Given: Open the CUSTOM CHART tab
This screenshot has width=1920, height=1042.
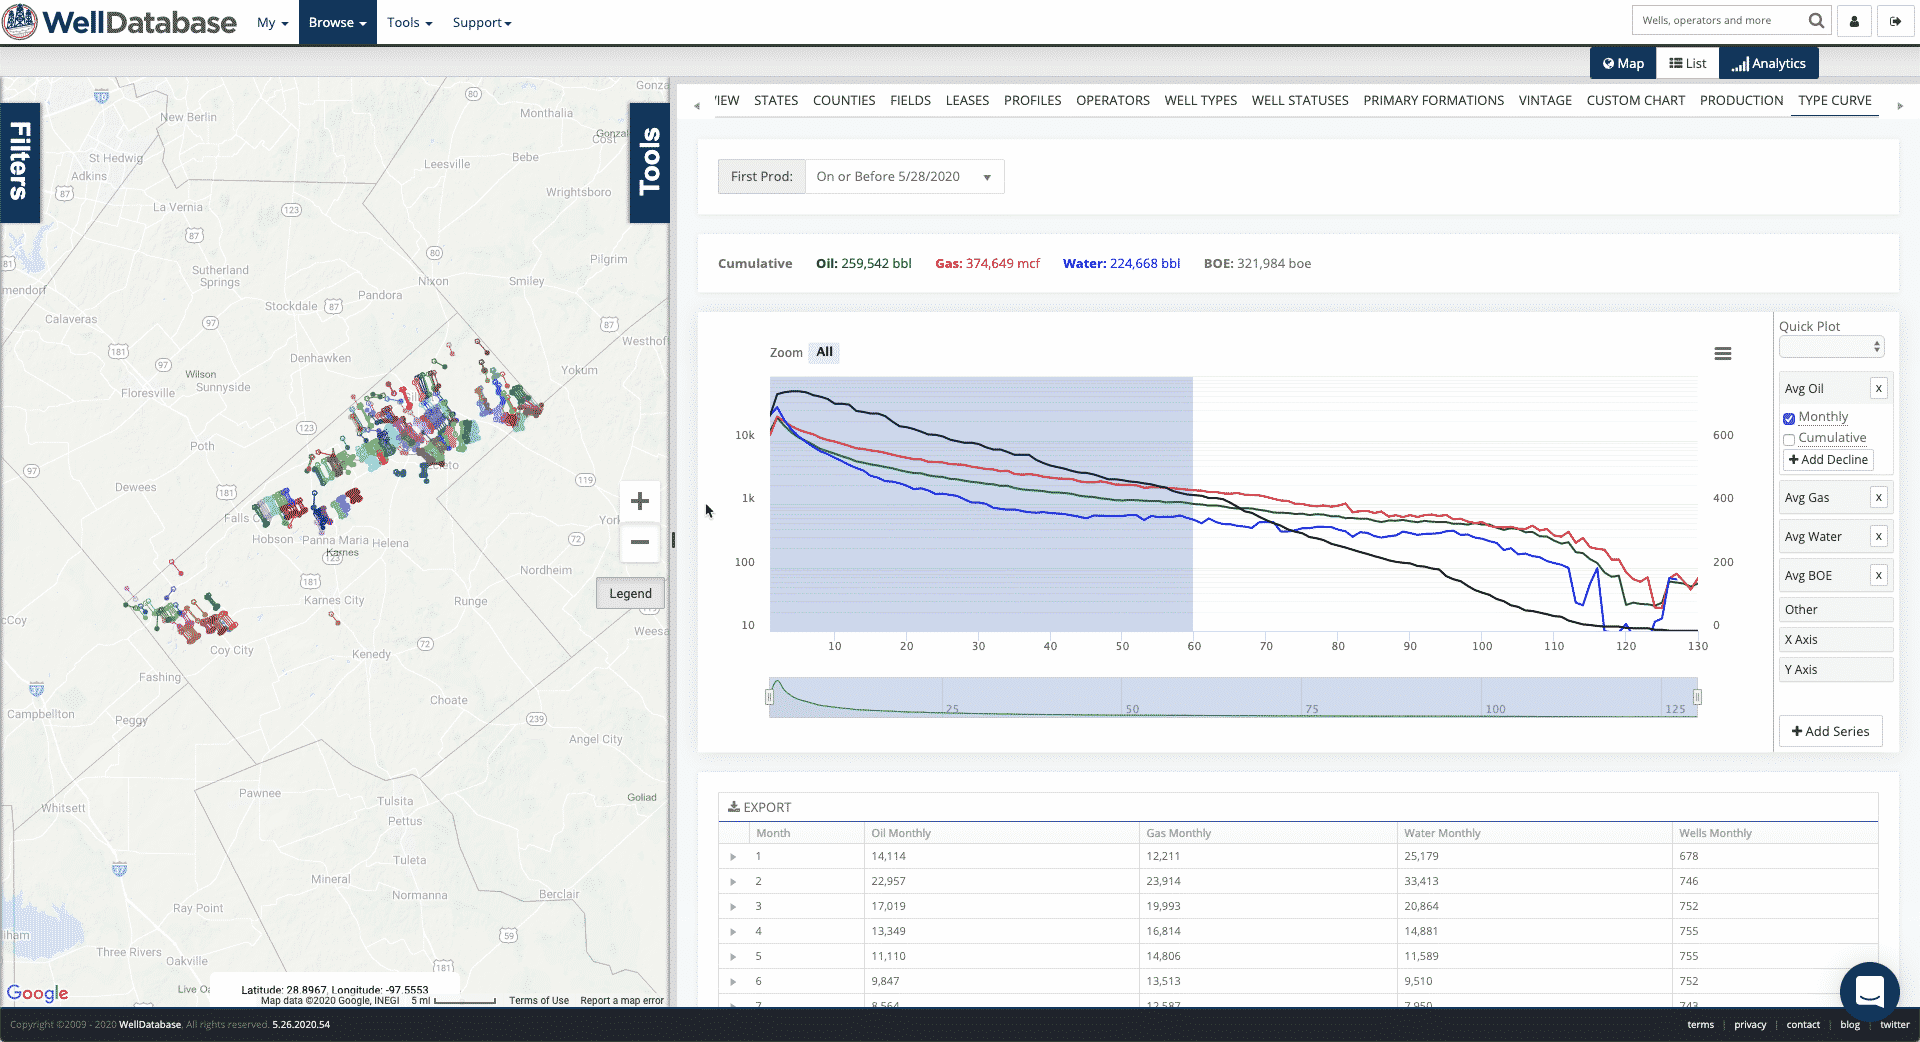Looking at the screenshot, I should tap(1635, 100).
